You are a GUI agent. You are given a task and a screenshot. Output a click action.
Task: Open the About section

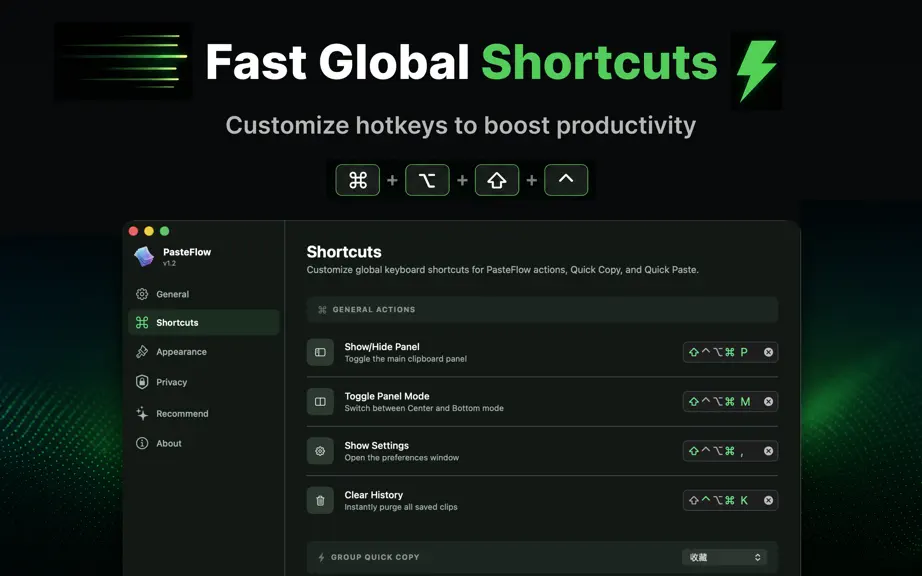pos(203,443)
